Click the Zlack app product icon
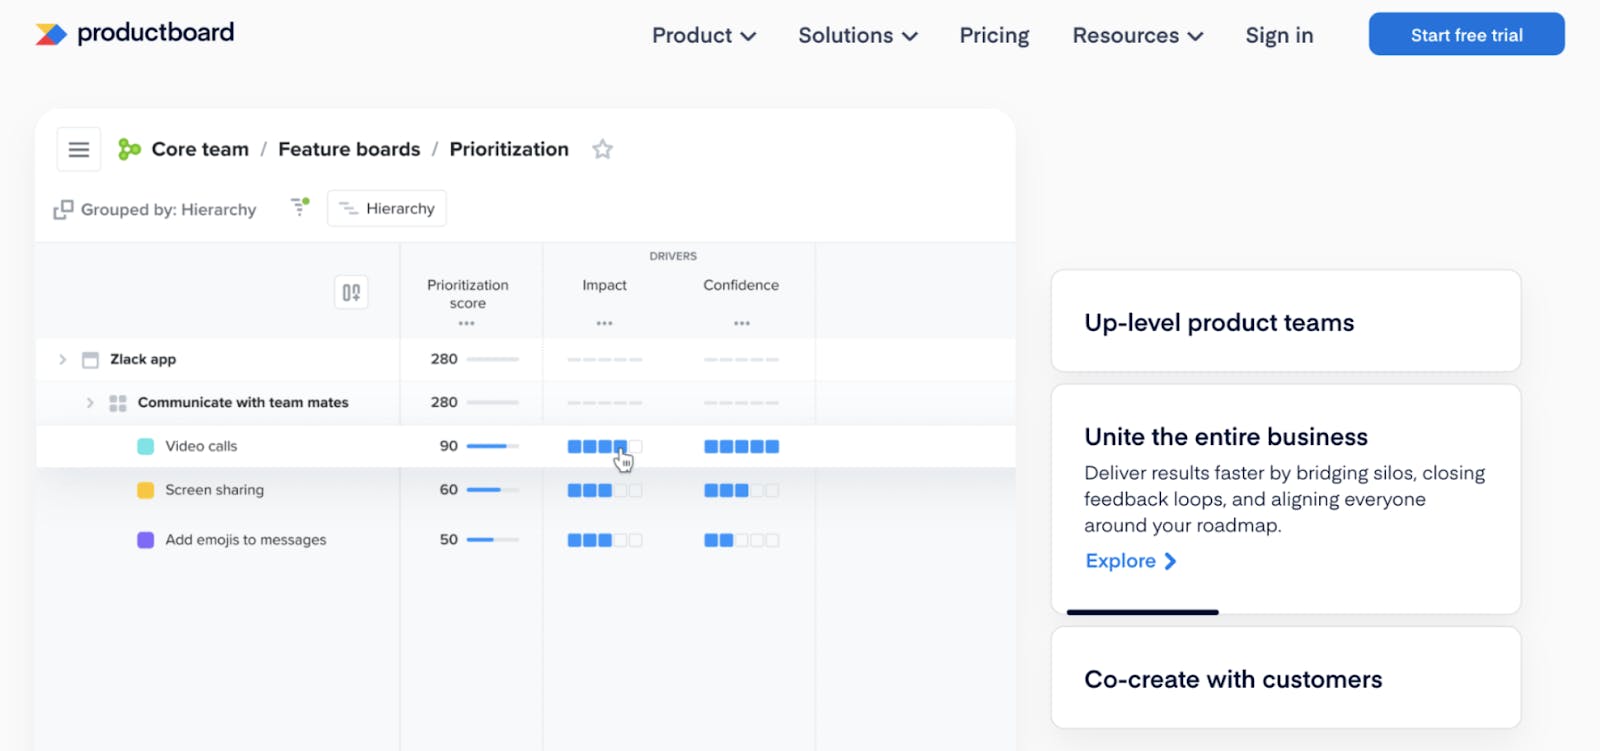The width and height of the screenshot is (1600, 751). click(90, 360)
